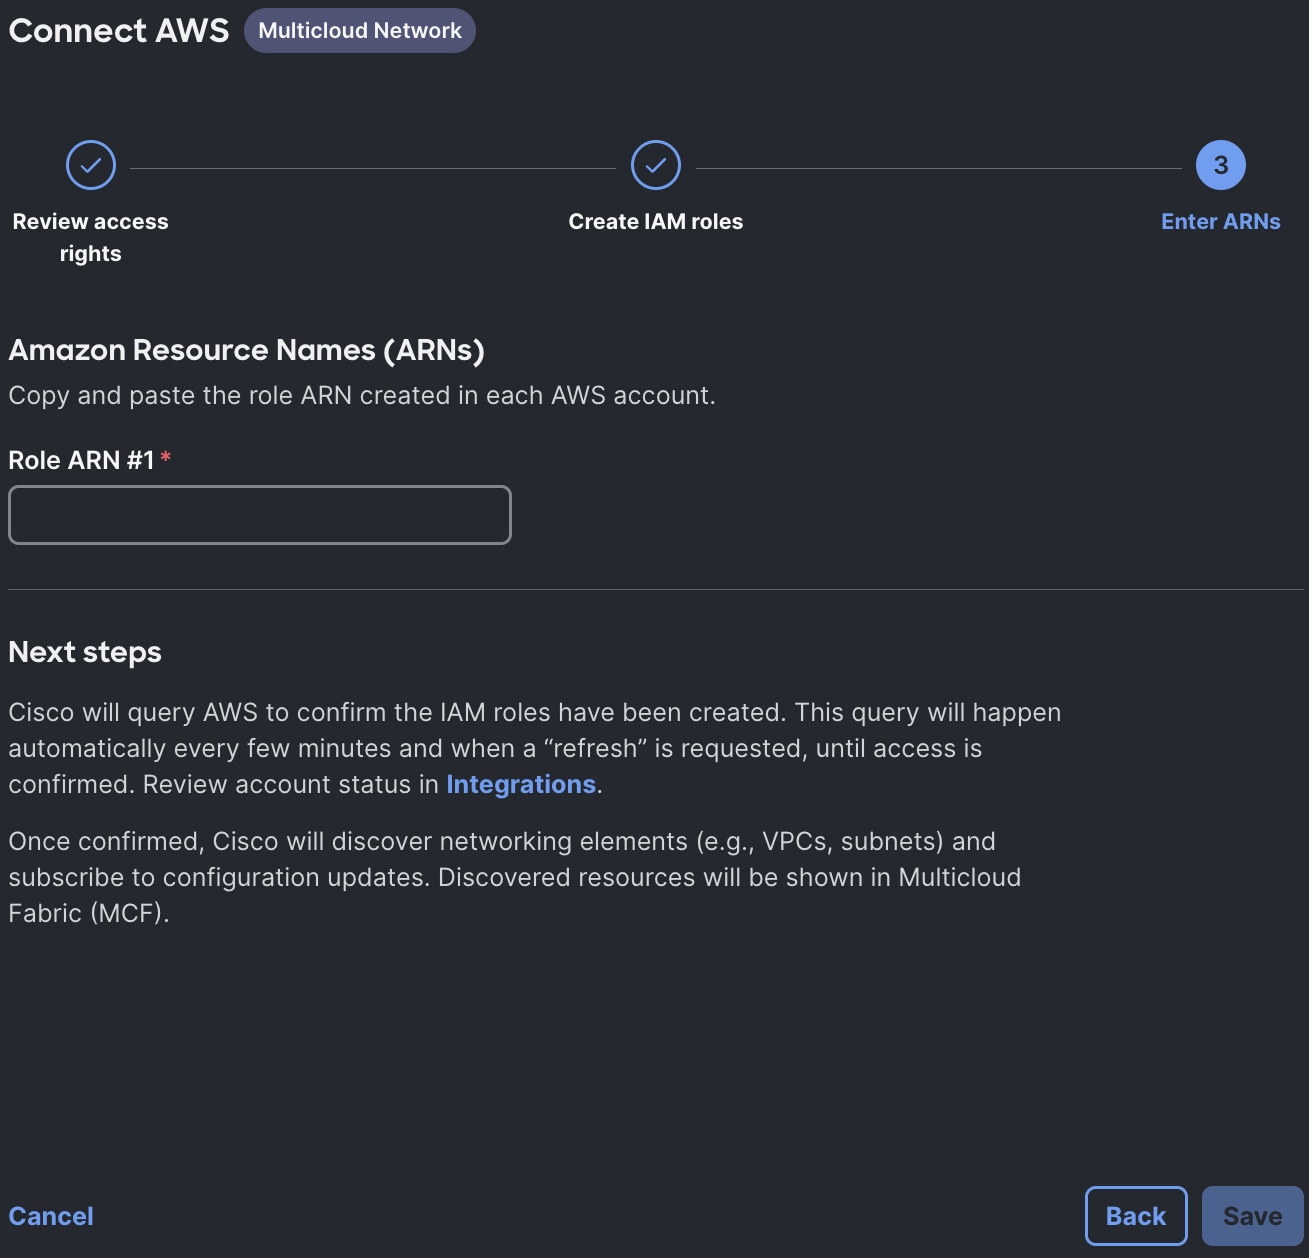The height and width of the screenshot is (1258, 1309).
Task: Click the 'Copy and paste the role ARN' instruction text
Action: point(362,395)
